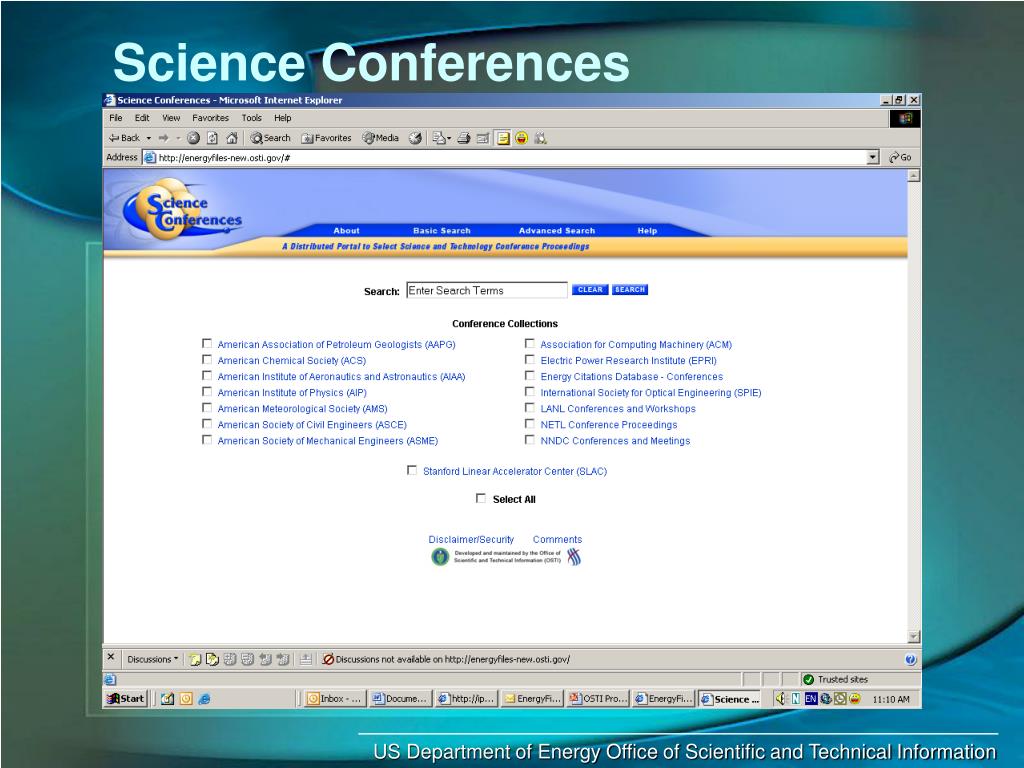Open the Search pane in toolbar
The image size is (1024, 768).
tap(271, 138)
